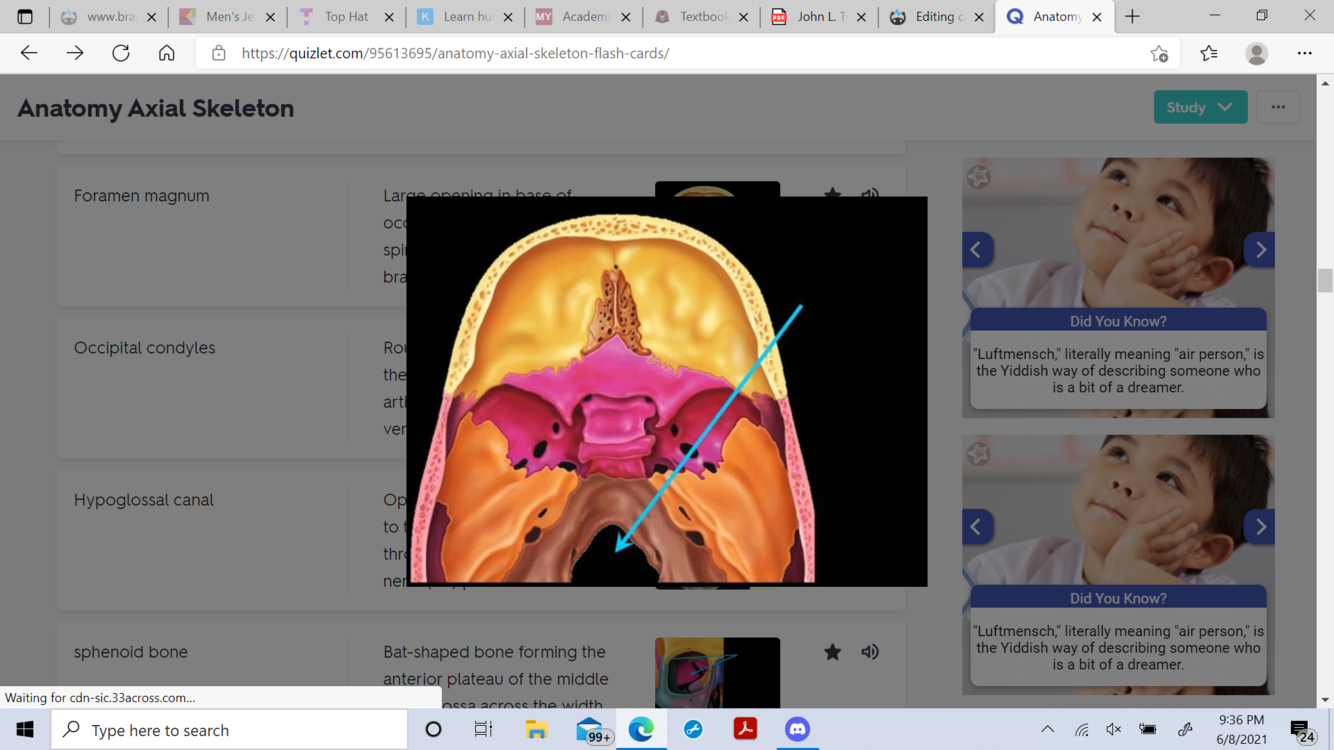The height and width of the screenshot is (750, 1334).
Task: Switch to the www.bra tab
Action: [108, 16]
